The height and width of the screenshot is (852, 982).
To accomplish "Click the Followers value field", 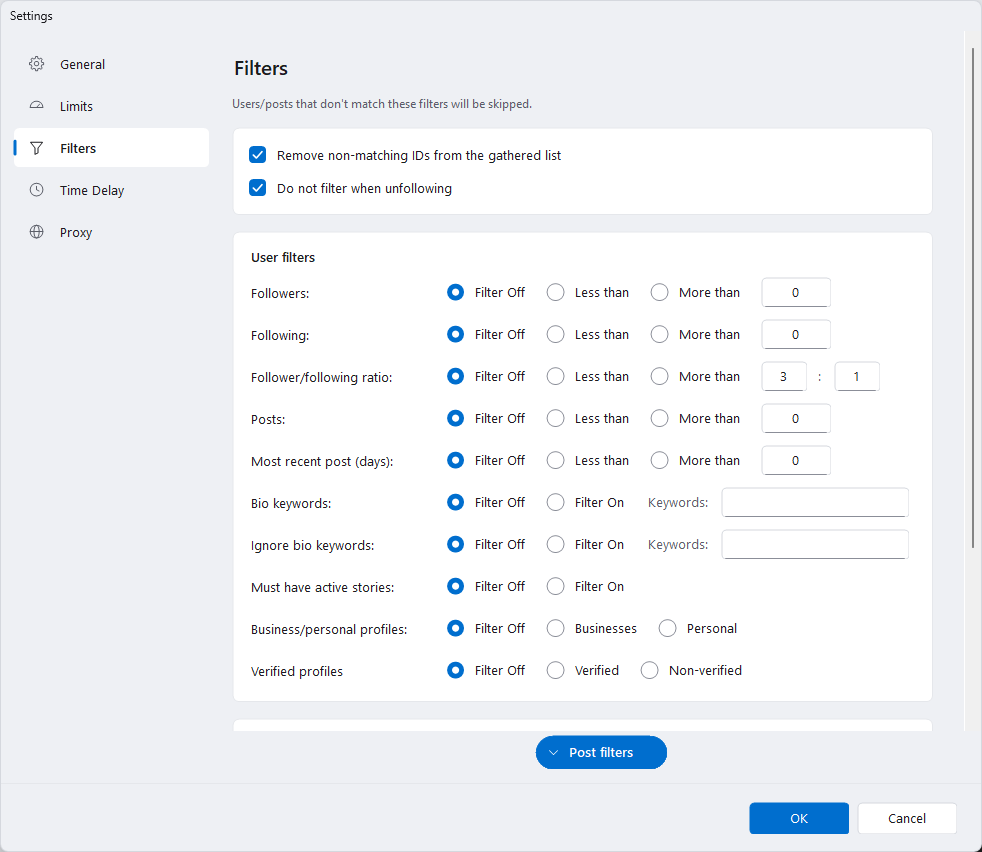I will 795,293.
